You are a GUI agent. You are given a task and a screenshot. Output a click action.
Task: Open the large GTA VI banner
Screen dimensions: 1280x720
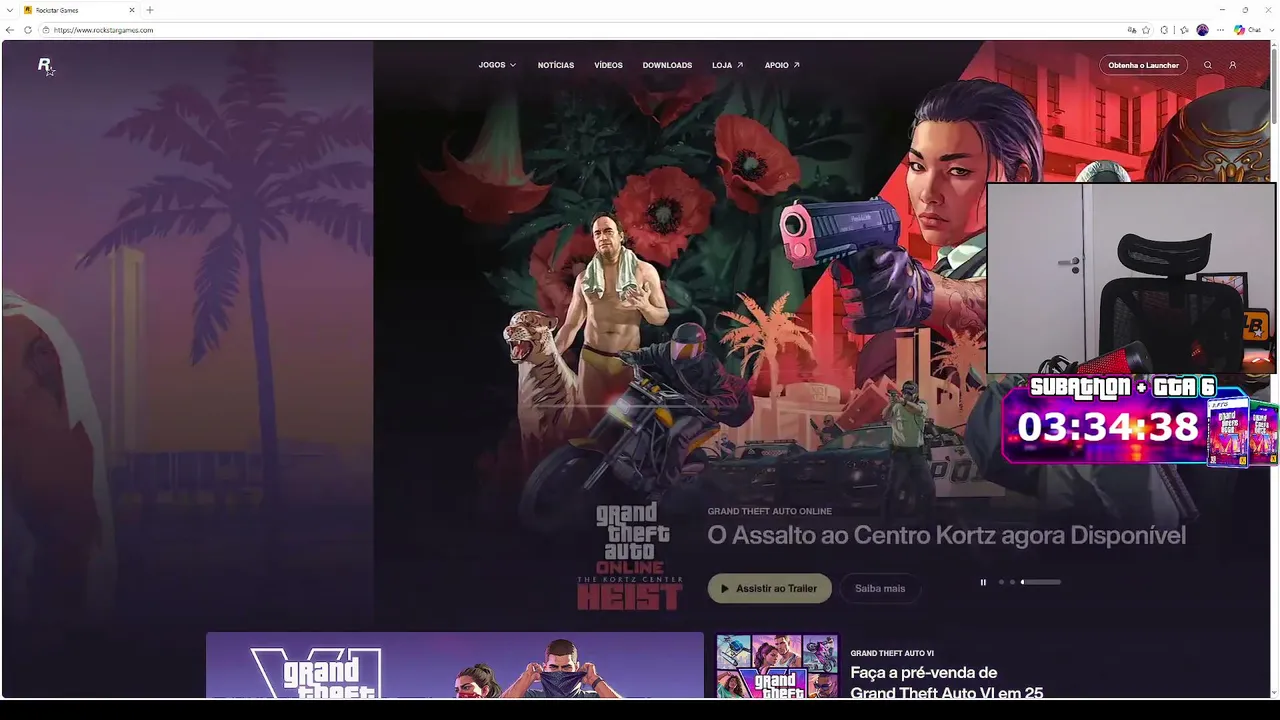(455, 665)
